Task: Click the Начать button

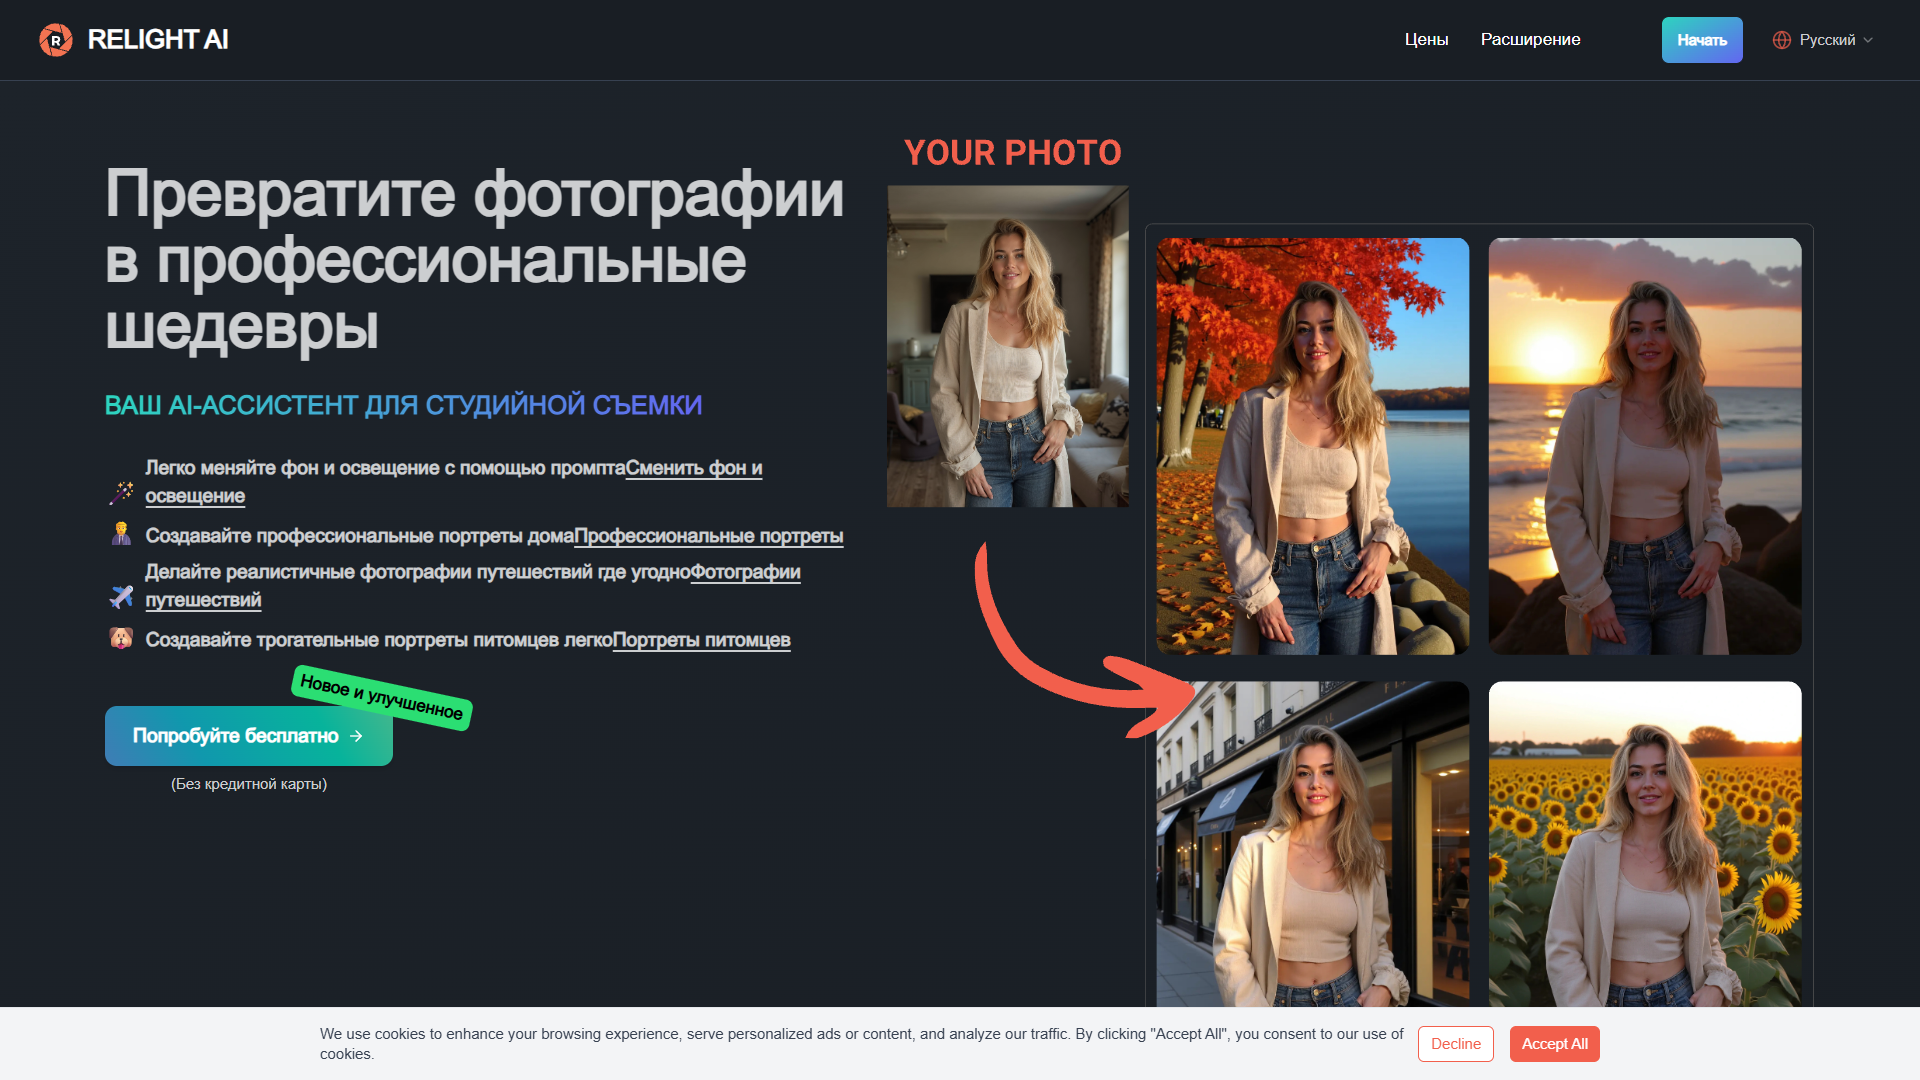Action: tap(1702, 40)
